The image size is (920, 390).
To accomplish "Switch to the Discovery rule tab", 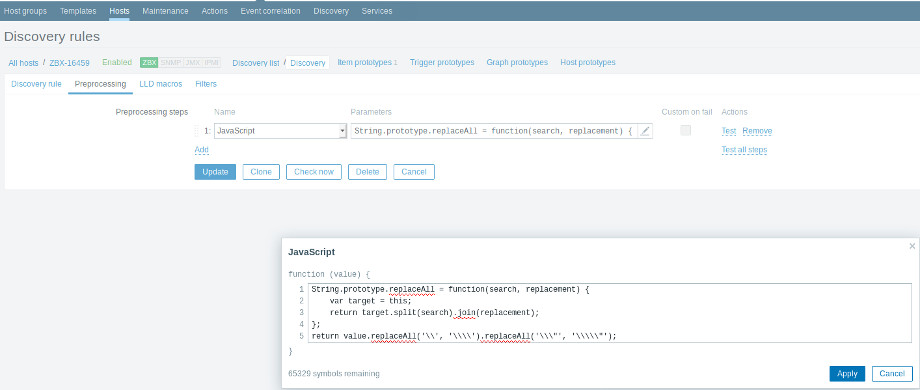I will [x=36, y=84].
